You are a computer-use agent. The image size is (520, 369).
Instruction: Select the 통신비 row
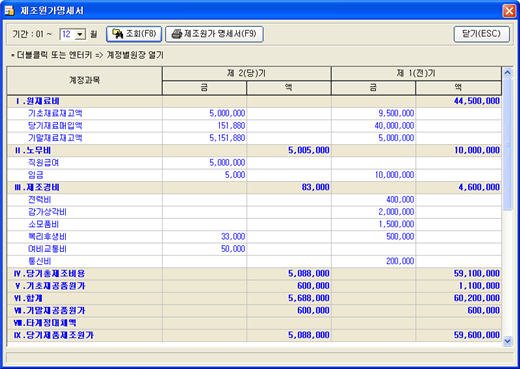point(254,261)
